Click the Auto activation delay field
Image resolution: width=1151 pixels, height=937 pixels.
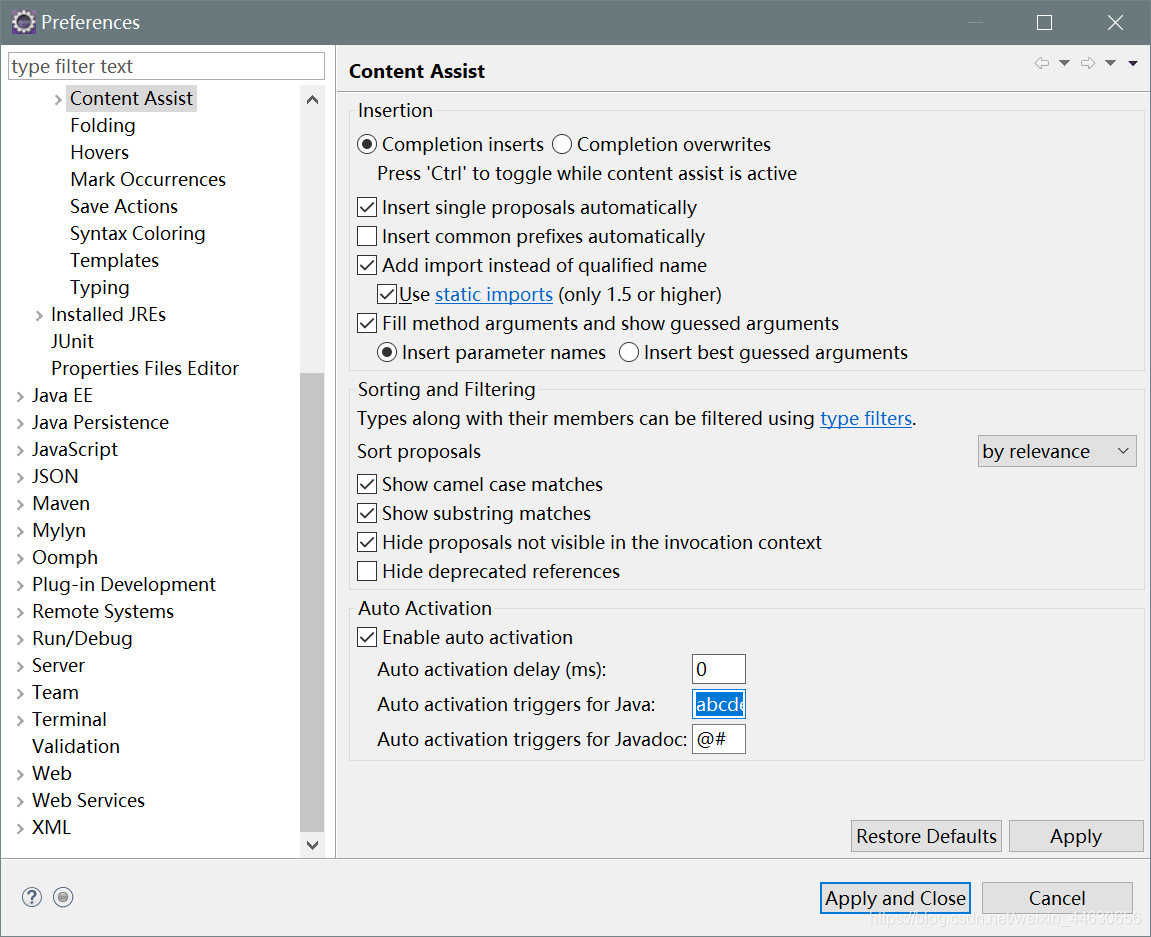(x=718, y=669)
